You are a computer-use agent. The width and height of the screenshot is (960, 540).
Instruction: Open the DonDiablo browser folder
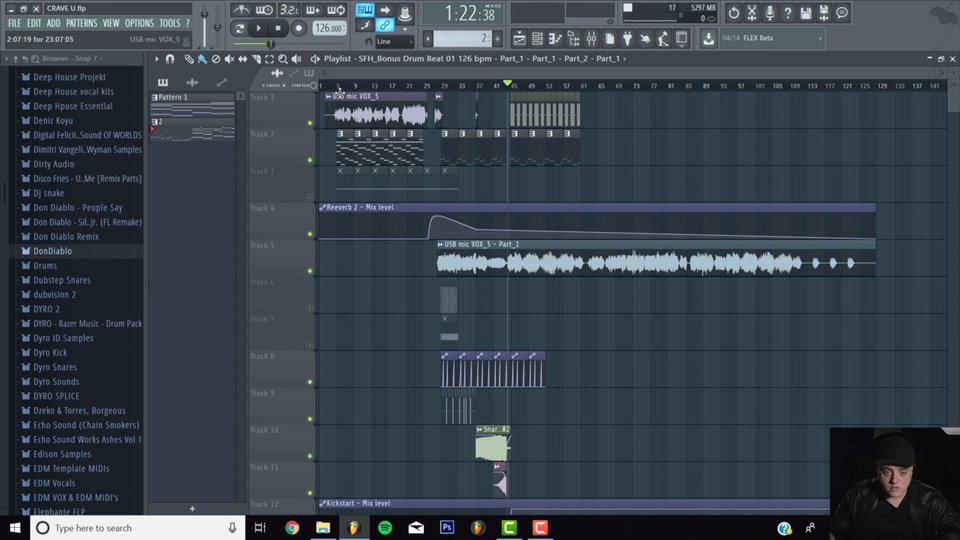click(52, 251)
